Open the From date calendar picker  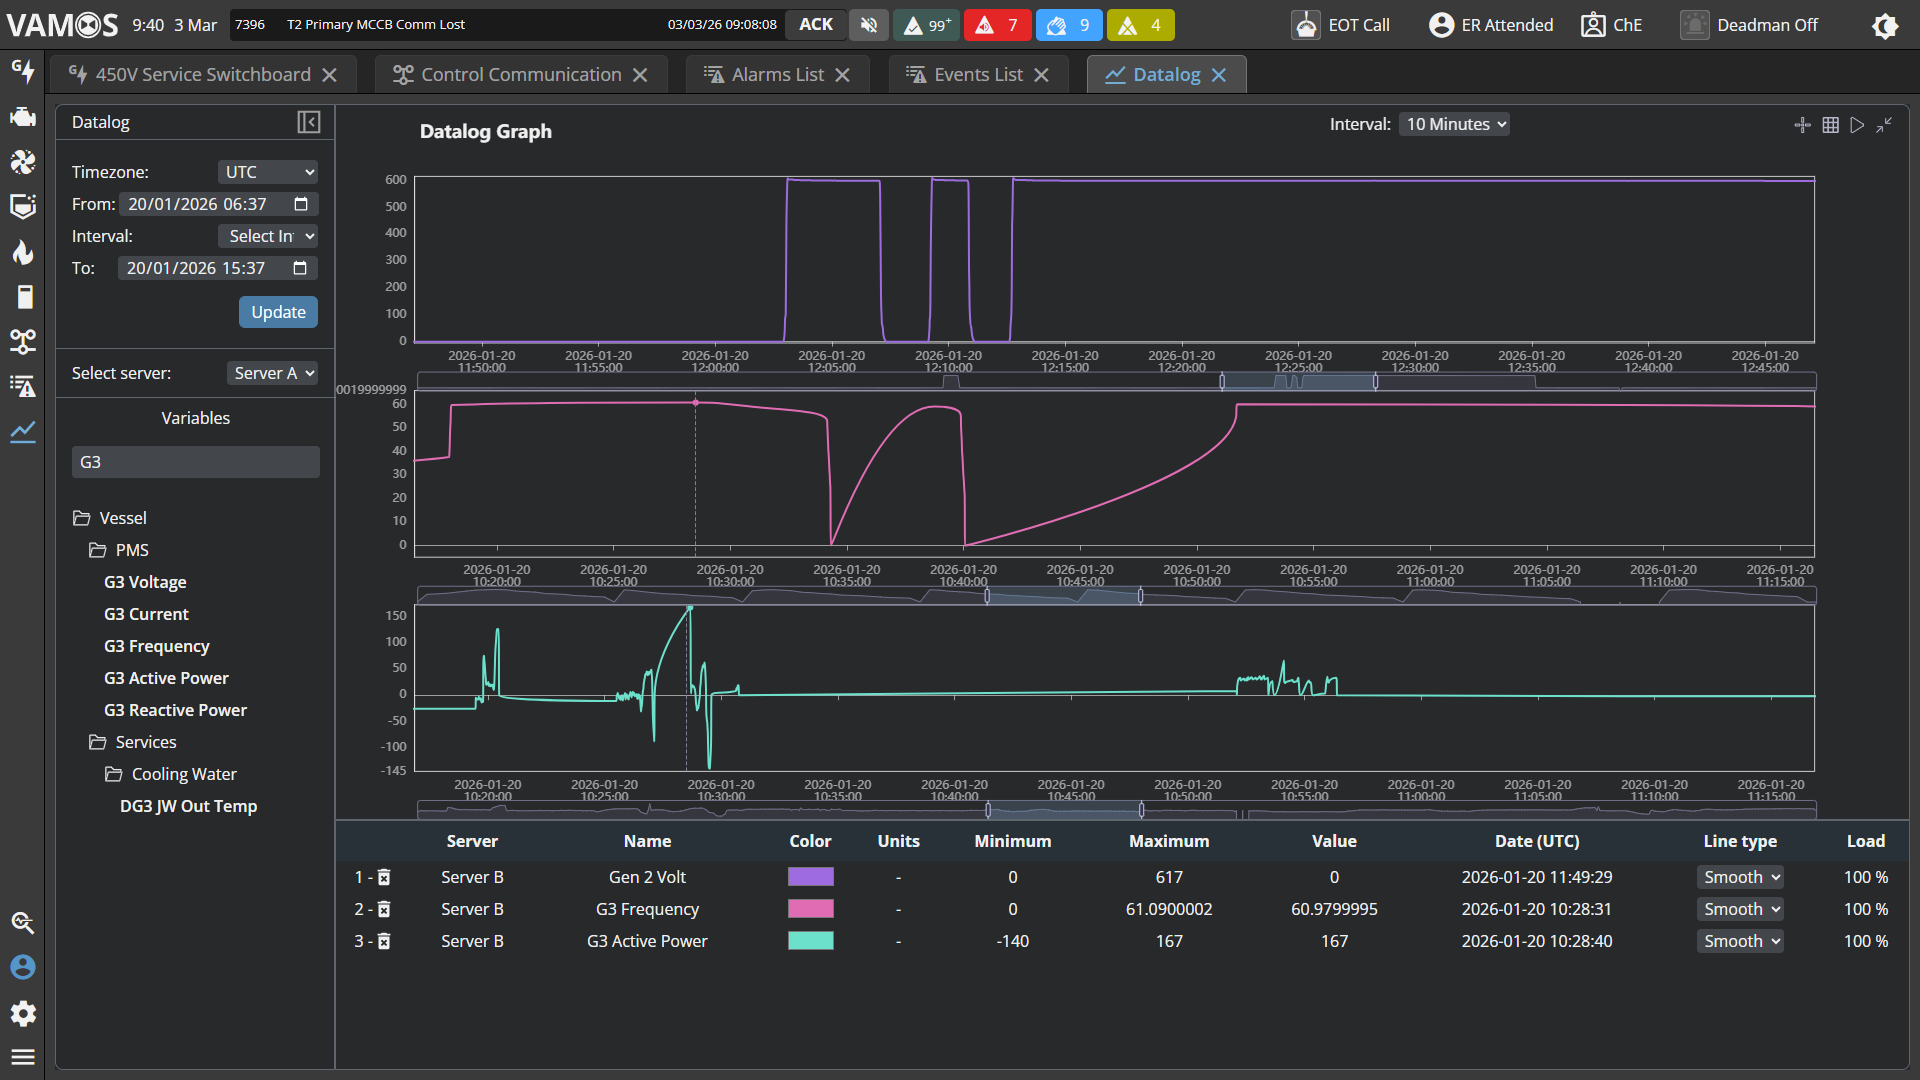coord(301,204)
